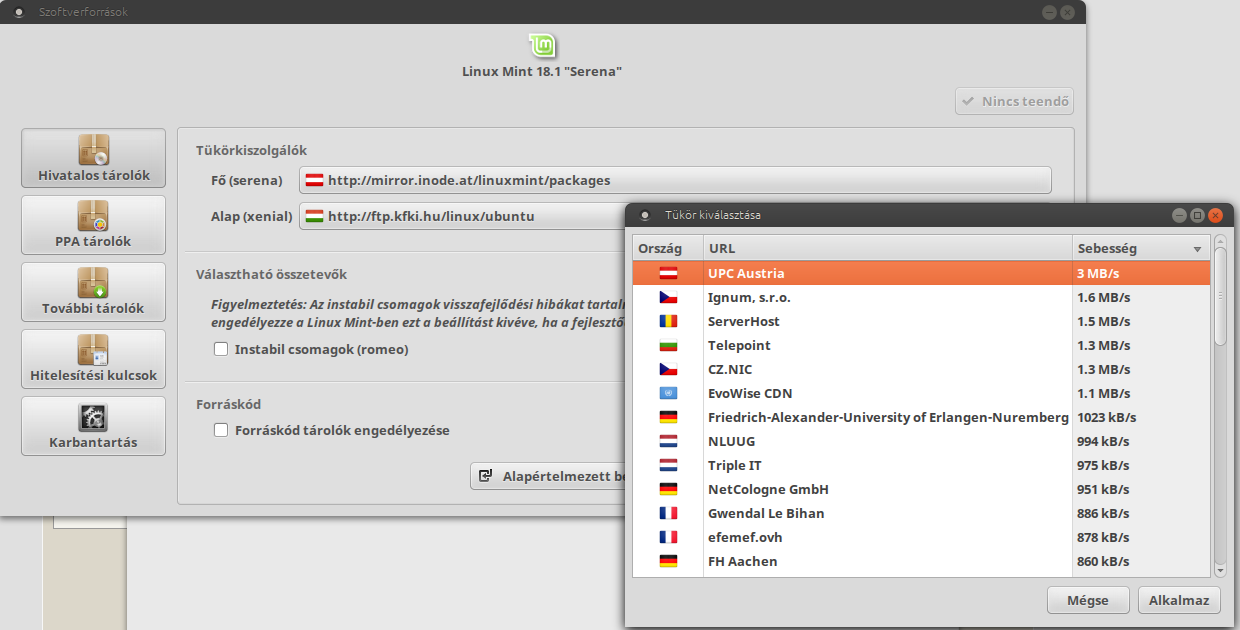Click the Szoftverforrások titlebar menu icon
Viewport: 1240px width, 630px height.
20,12
